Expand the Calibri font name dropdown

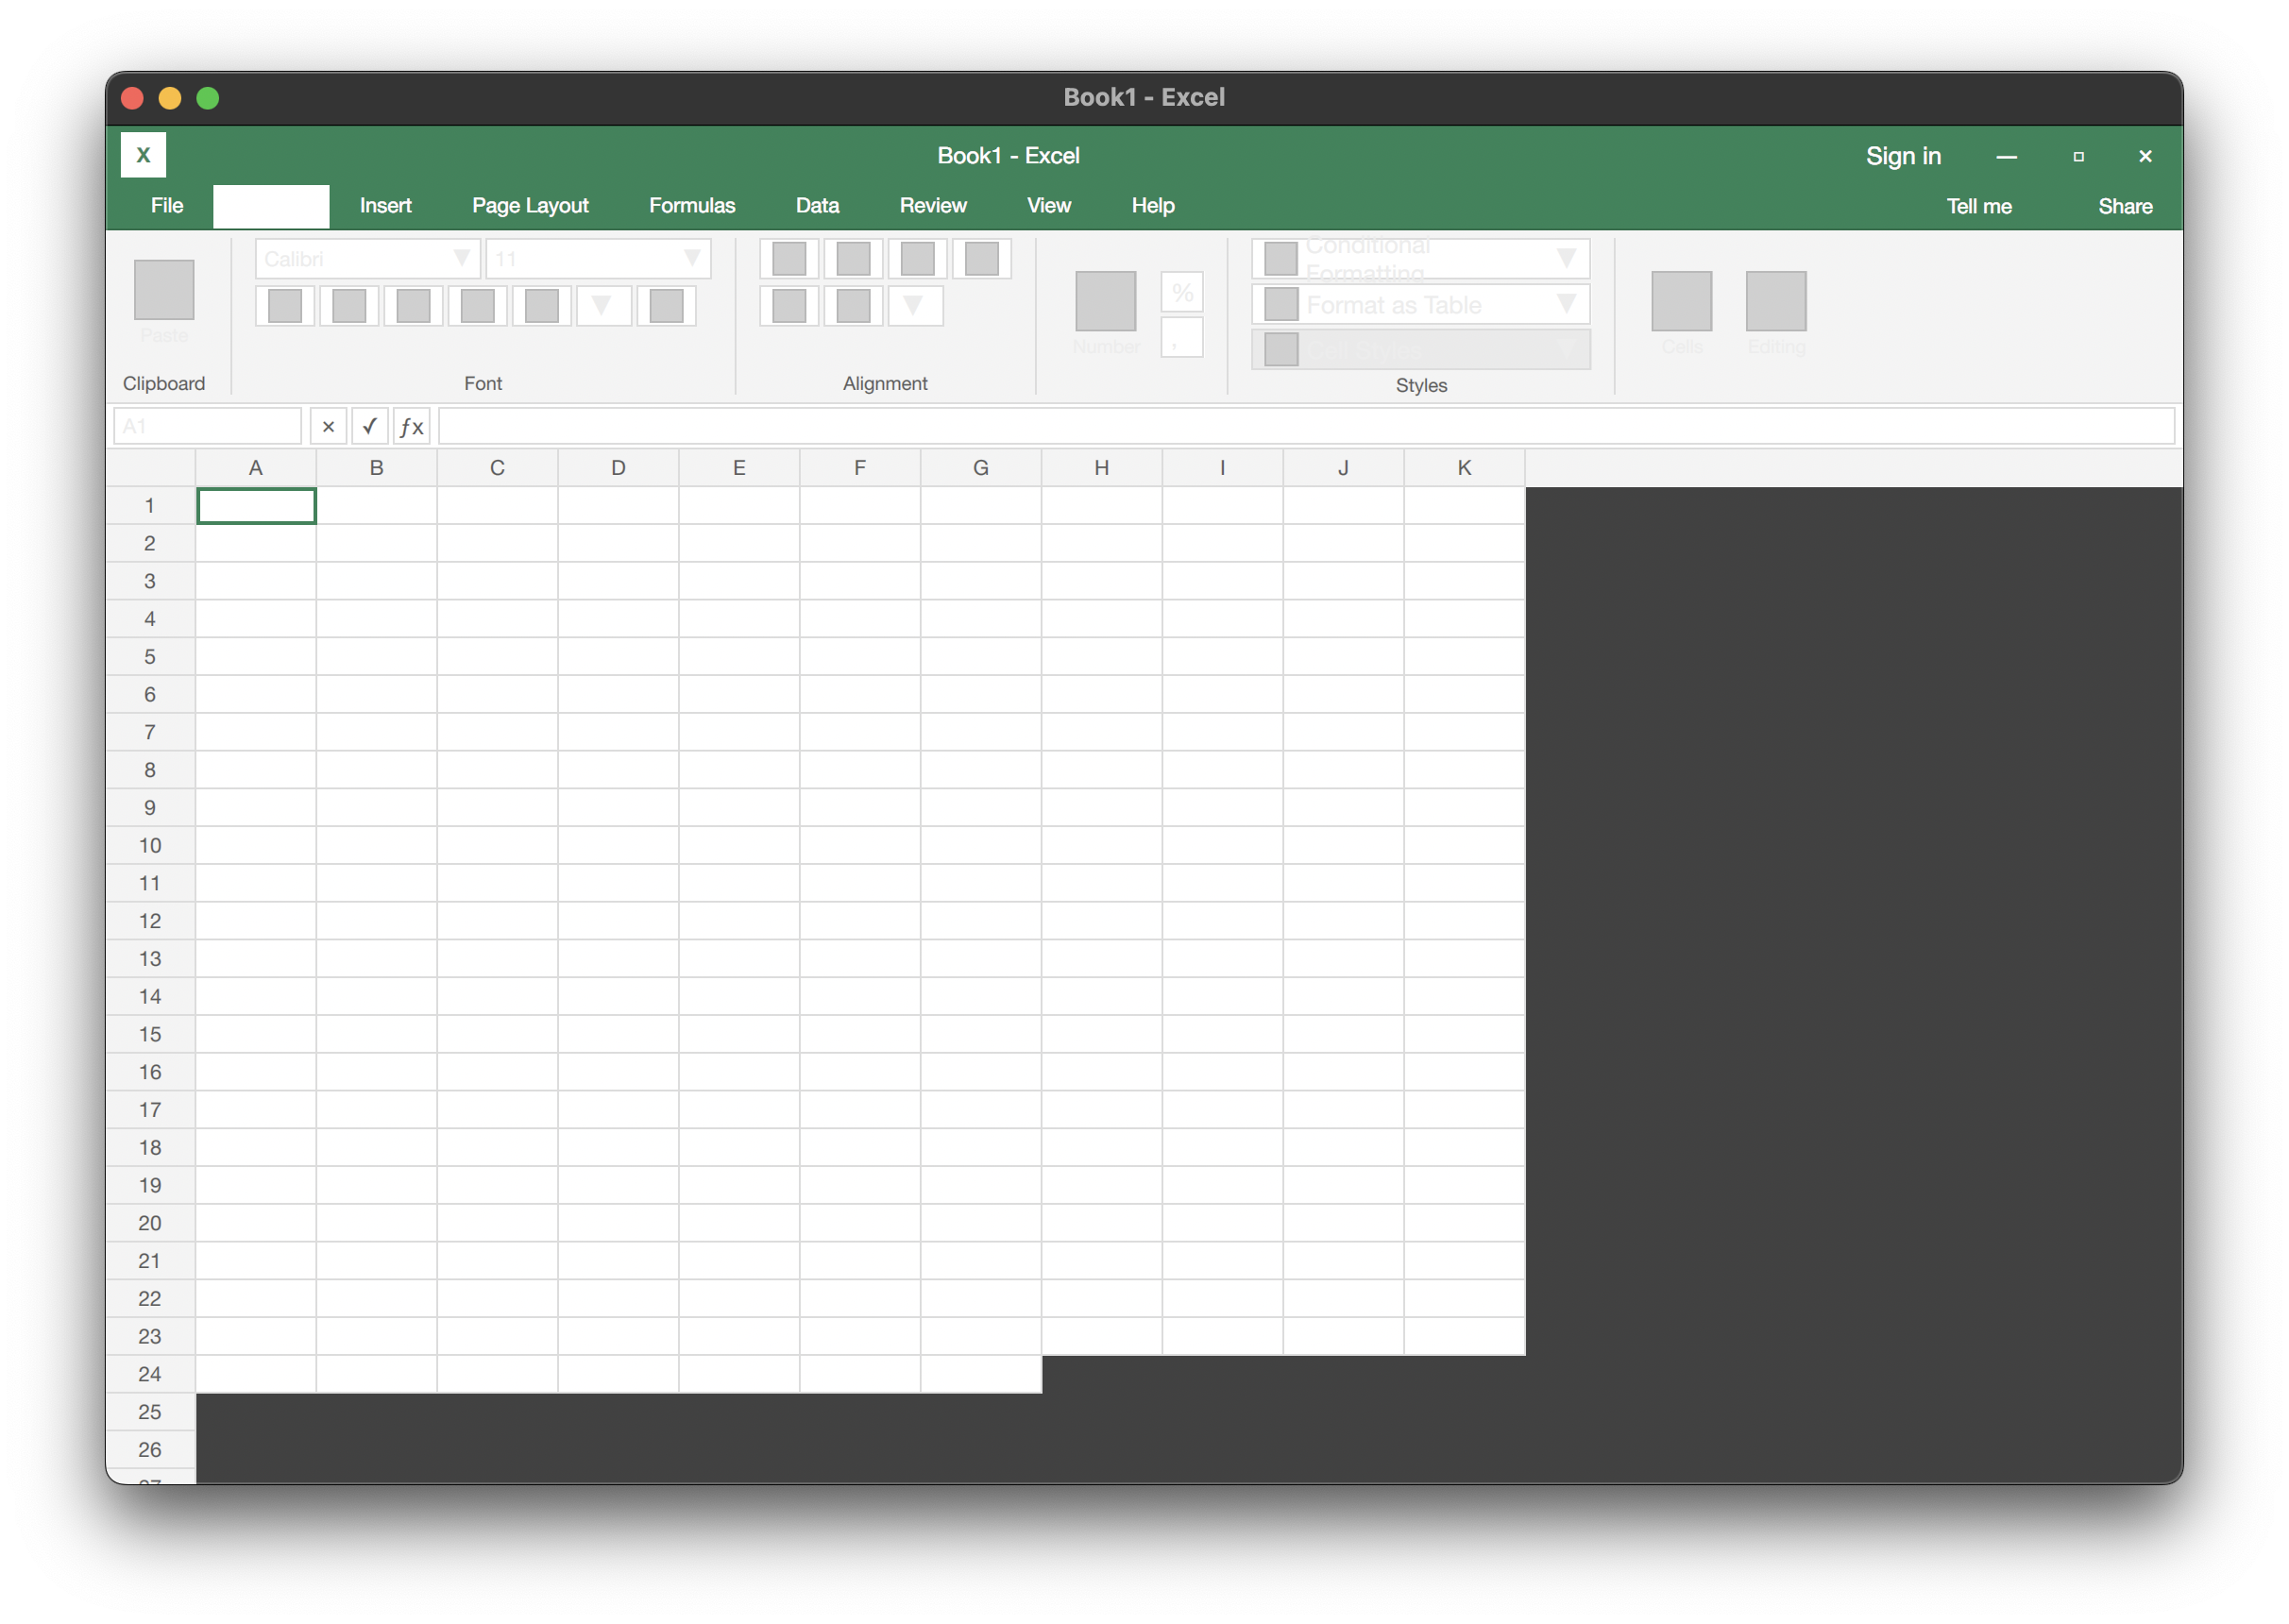point(462,258)
